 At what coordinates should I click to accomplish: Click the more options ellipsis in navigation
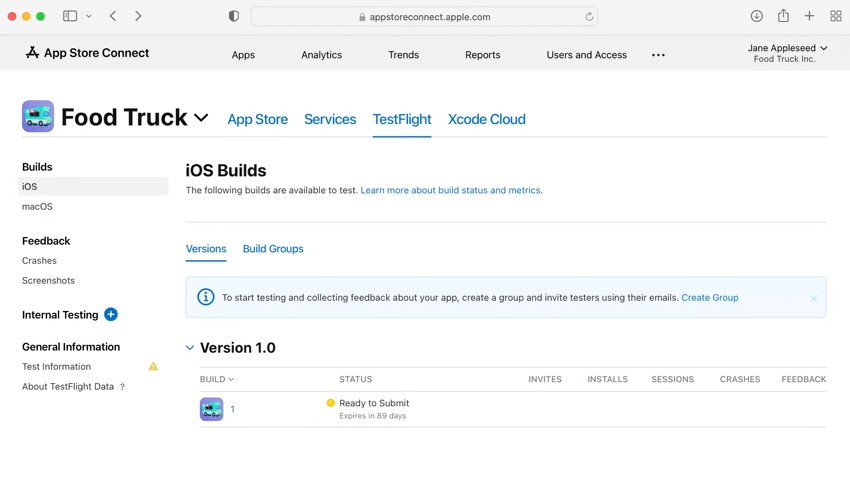coord(658,55)
